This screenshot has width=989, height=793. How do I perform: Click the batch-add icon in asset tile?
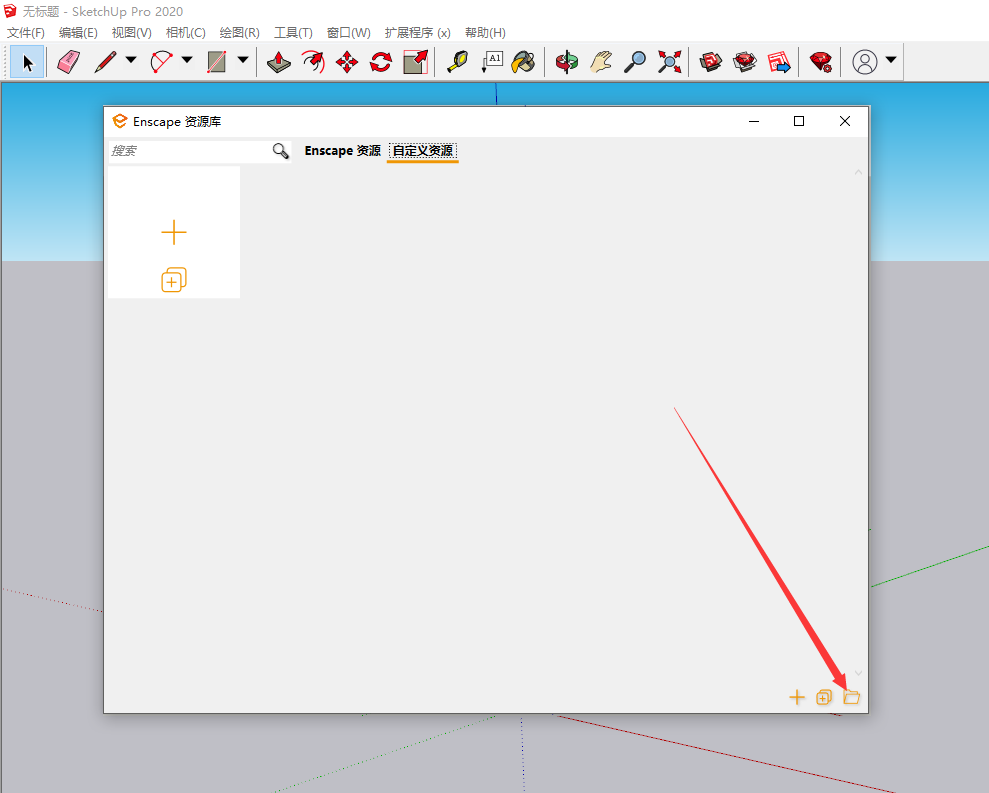(x=173, y=279)
